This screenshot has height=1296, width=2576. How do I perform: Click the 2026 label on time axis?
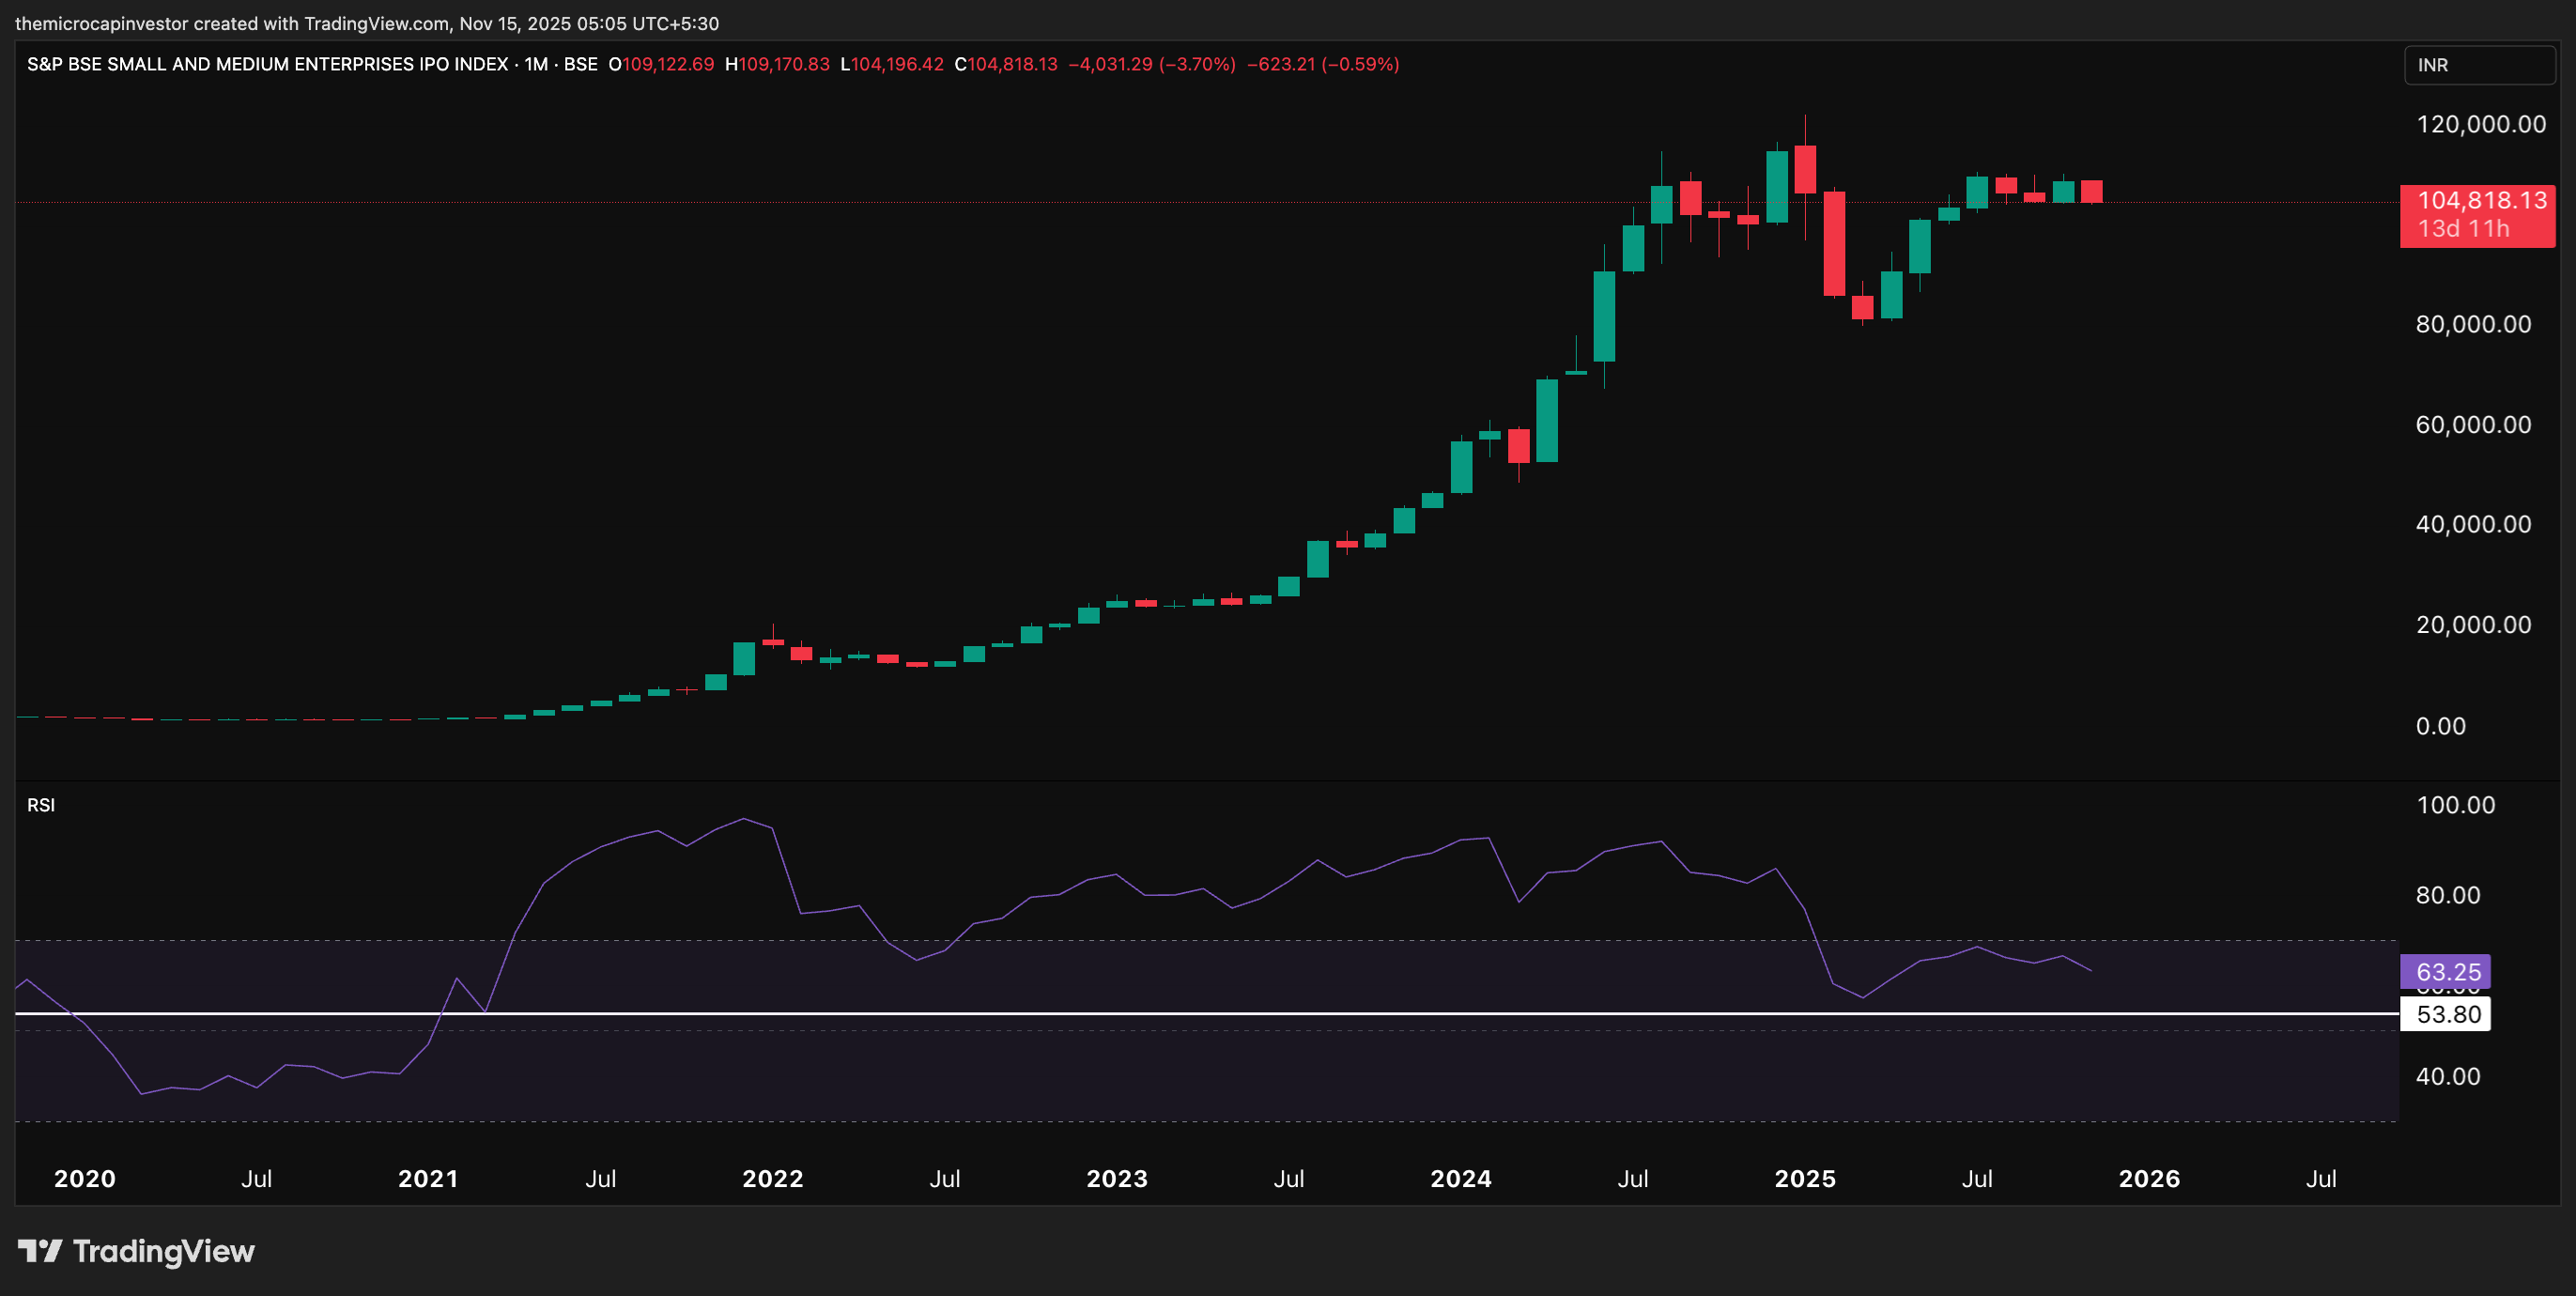(x=2149, y=1178)
